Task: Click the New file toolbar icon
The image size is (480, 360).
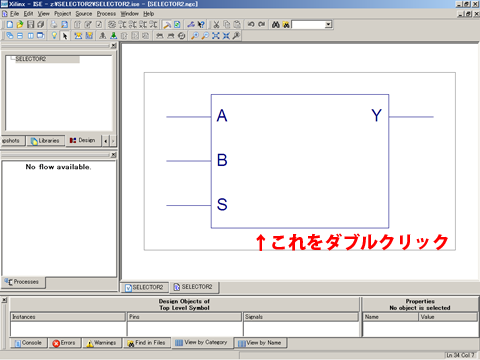Action: [10, 24]
